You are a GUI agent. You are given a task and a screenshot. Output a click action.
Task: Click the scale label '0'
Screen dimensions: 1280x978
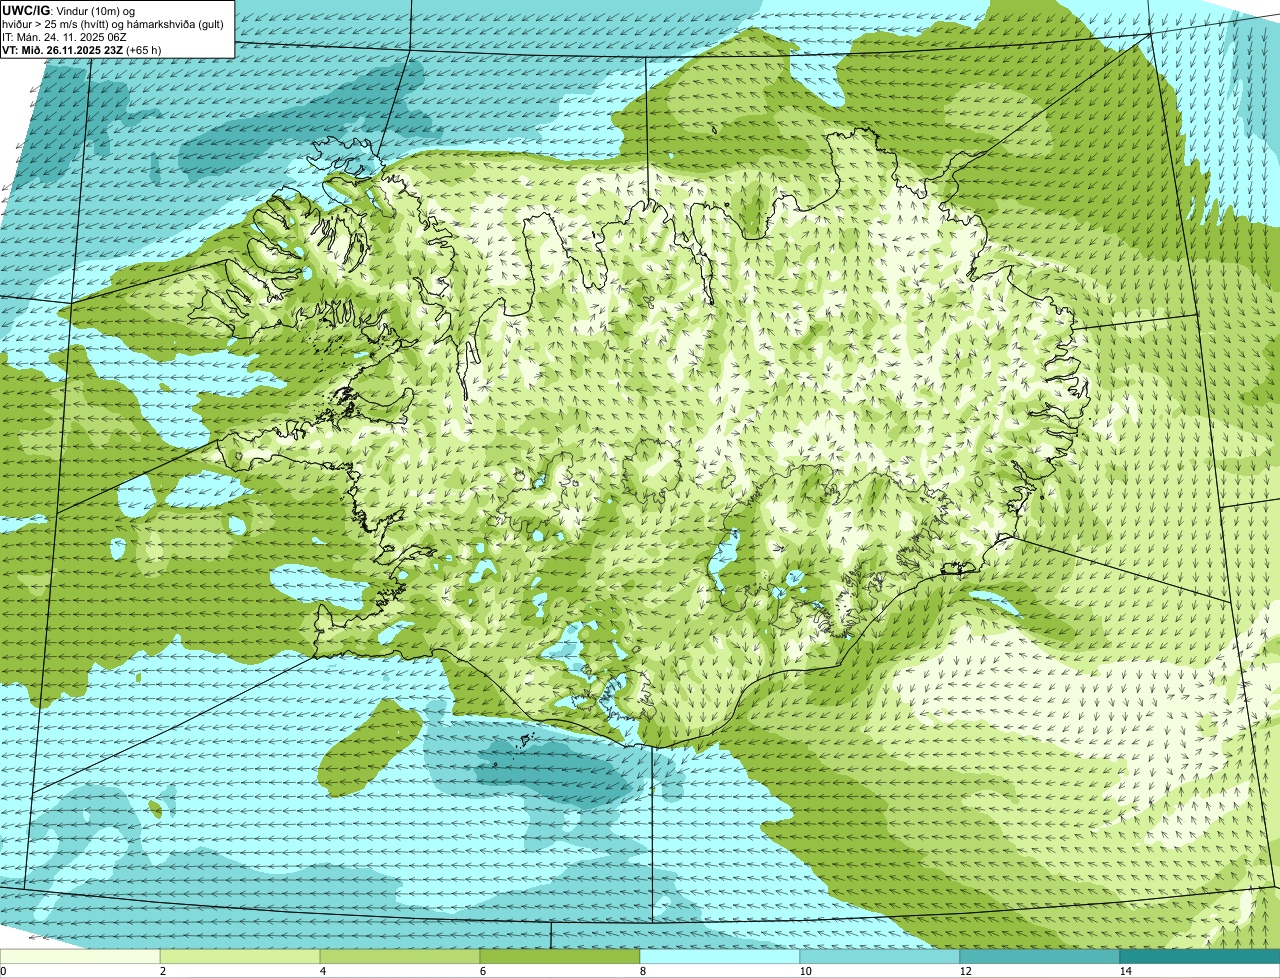tap(3, 971)
